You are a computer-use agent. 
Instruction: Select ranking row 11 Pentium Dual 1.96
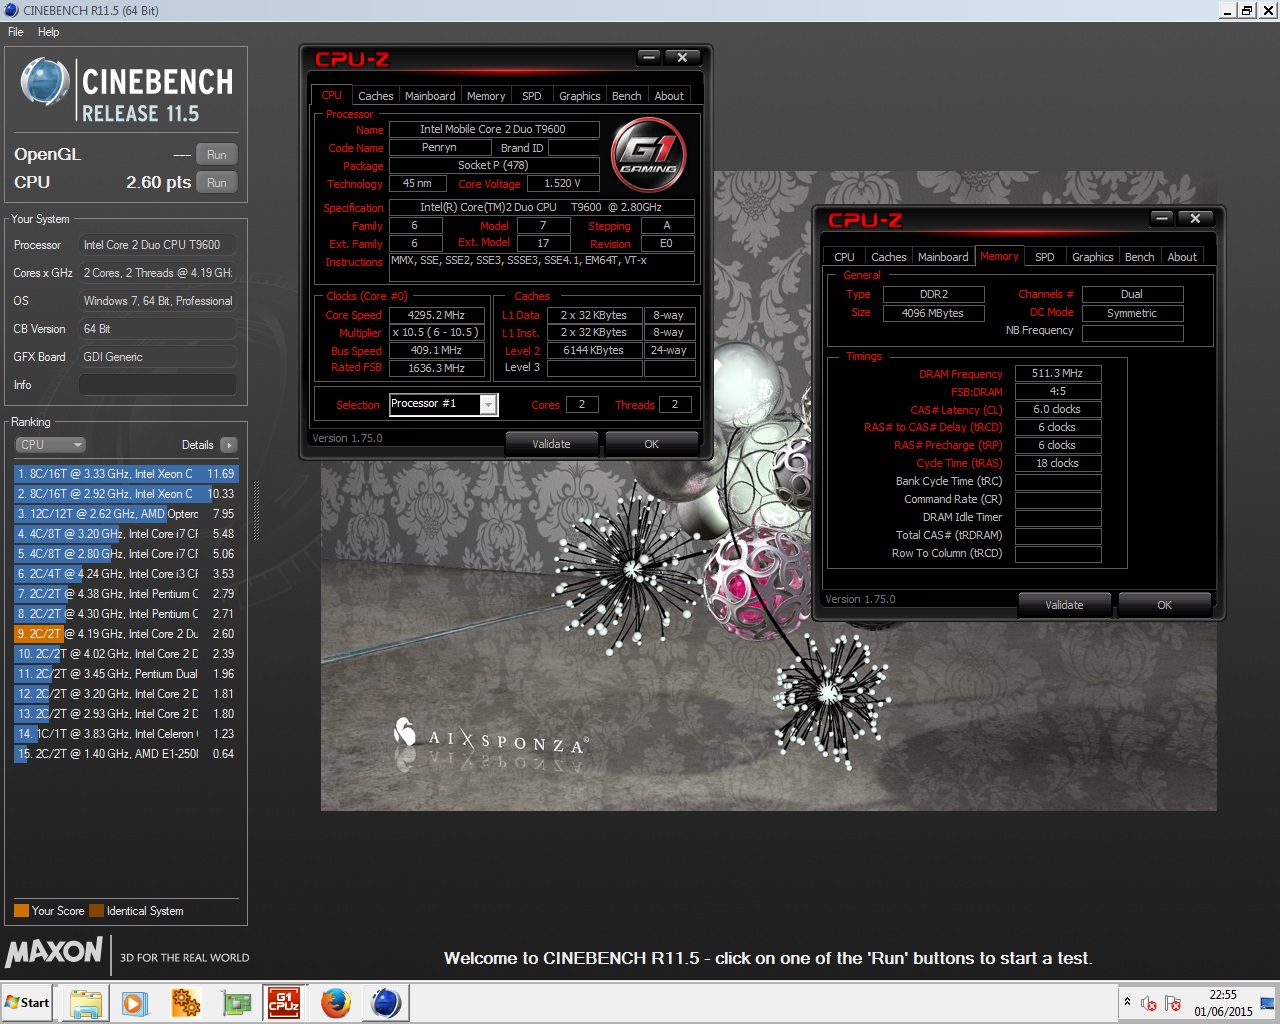coord(126,674)
